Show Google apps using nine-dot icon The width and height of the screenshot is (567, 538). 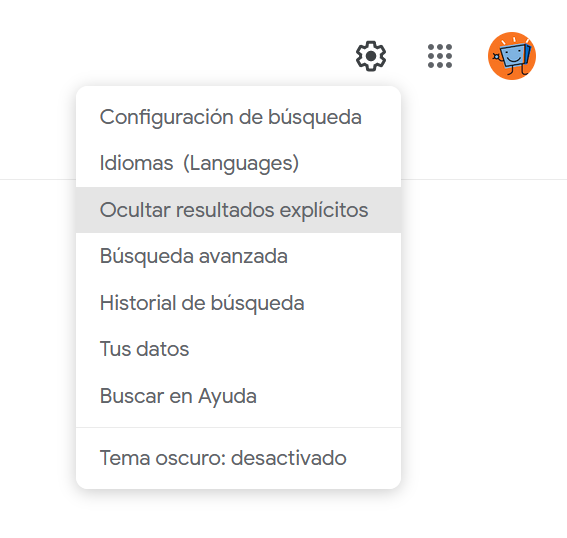tap(440, 56)
